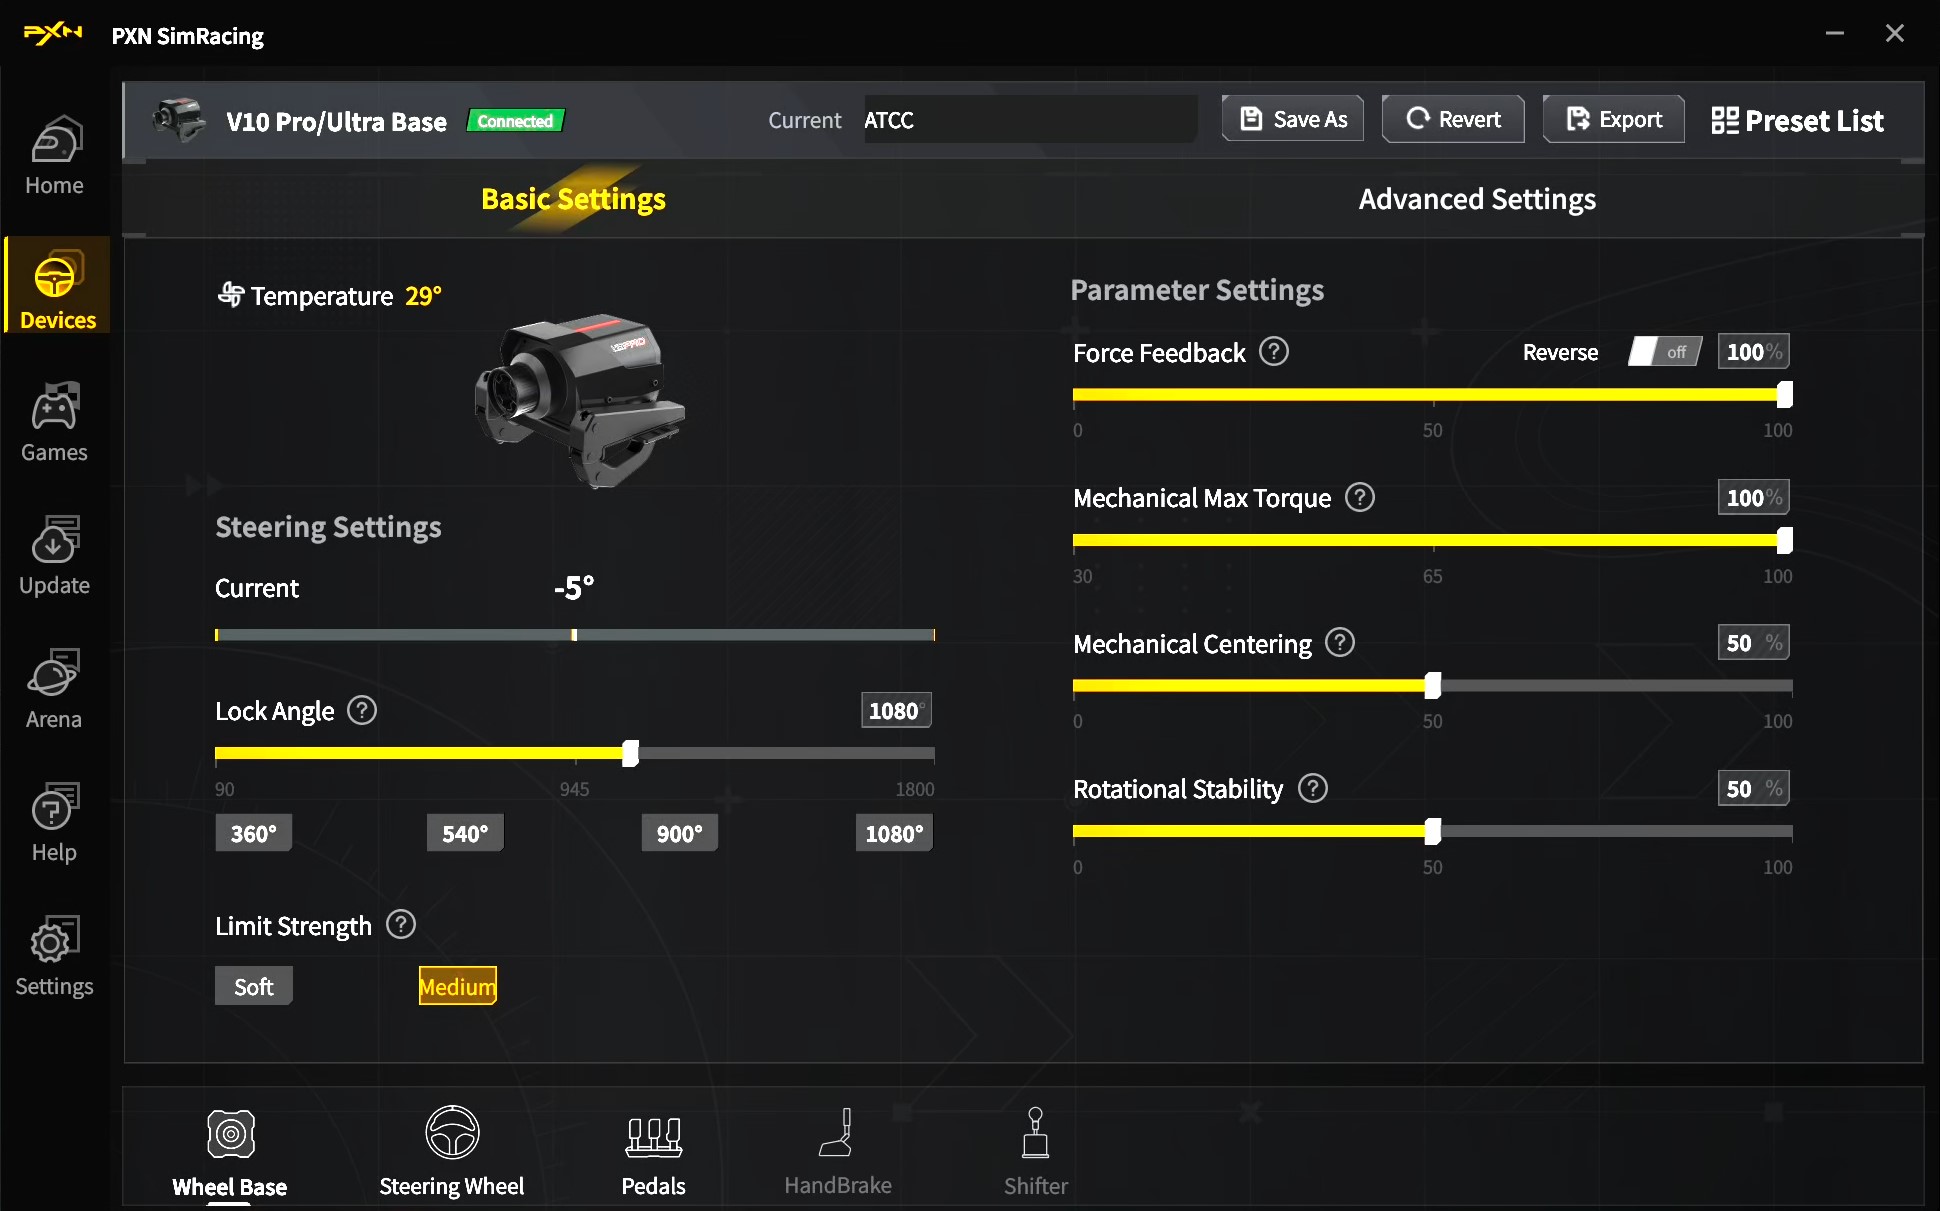Open the Settings gear in sidebar
Viewport: 1940px width, 1211px height.
[x=54, y=956]
